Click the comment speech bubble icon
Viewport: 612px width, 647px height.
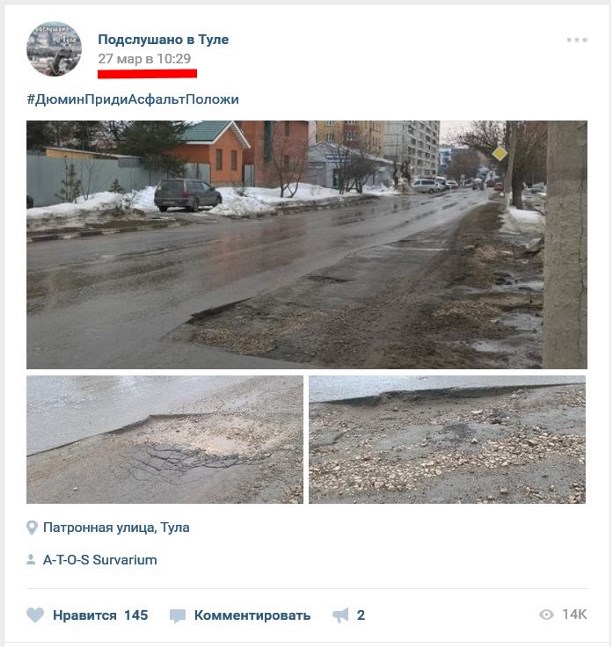177,616
